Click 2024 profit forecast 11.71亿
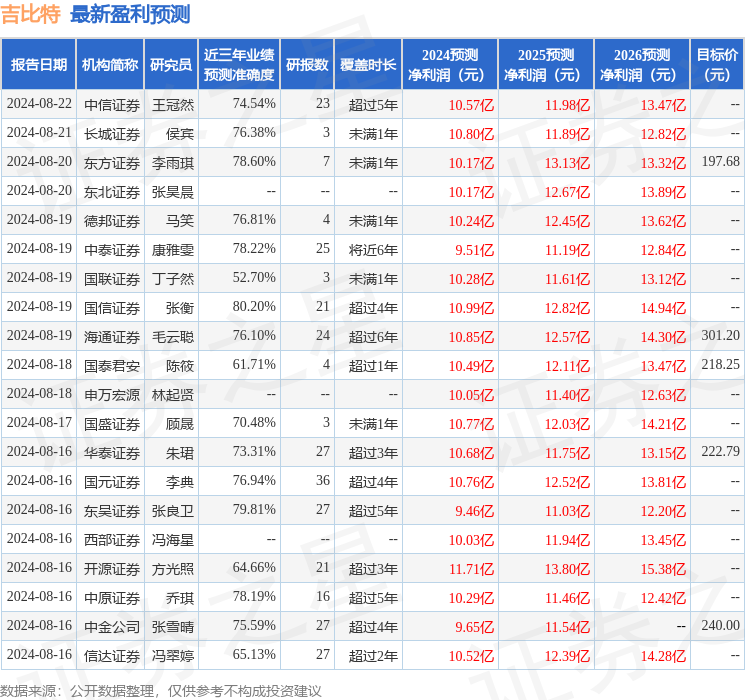 pyautogui.click(x=472, y=569)
